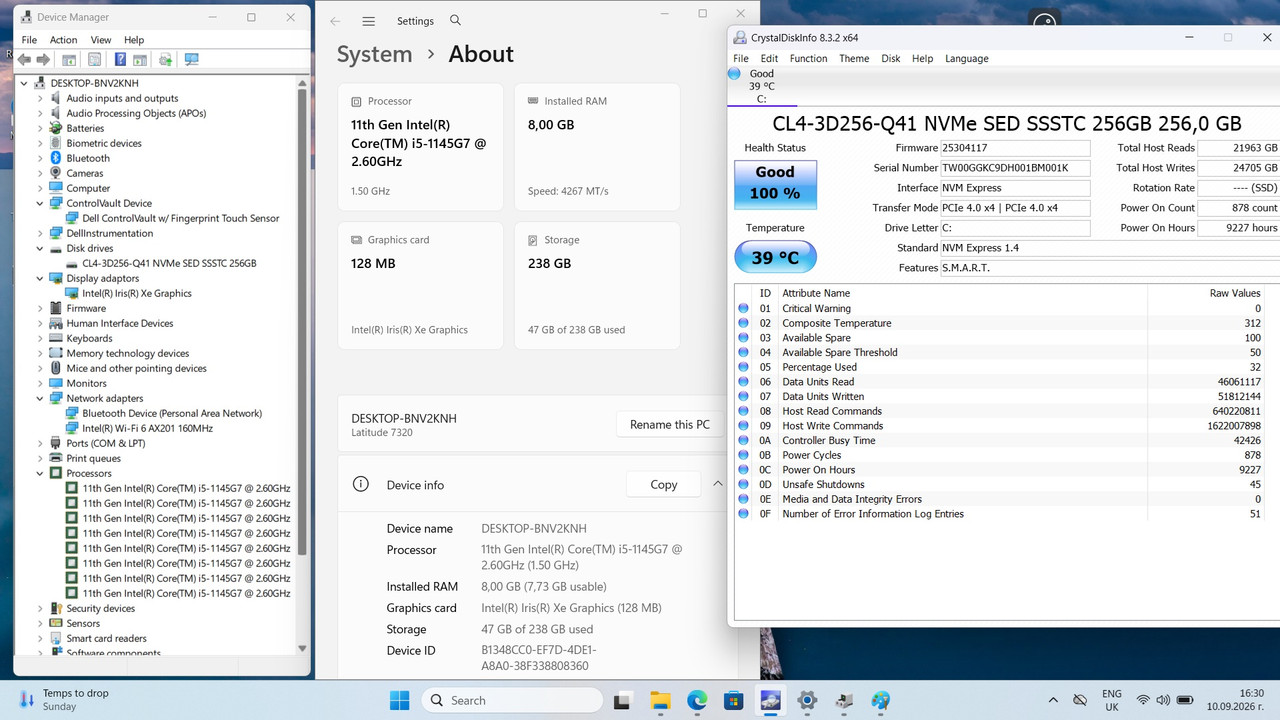Viewport: 1280px width, 720px height.
Task: Launch Microsoft Edge from the taskbar
Action: pyautogui.click(x=697, y=700)
